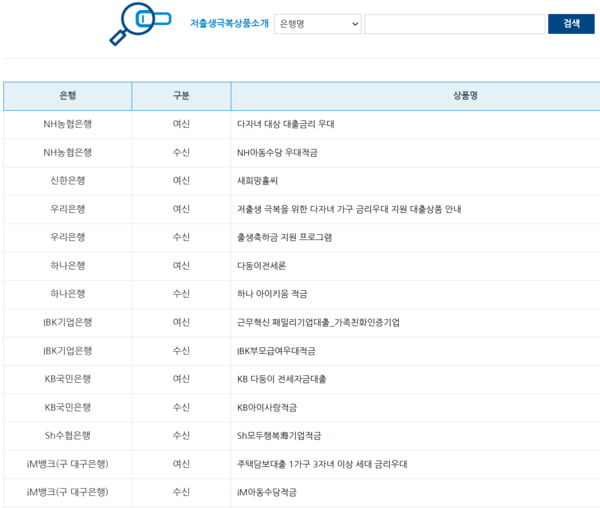The height and width of the screenshot is (508, 600).
Task: Open product 다자녀 대상 대출금리 우대
Action: click(x=285, y=124)
